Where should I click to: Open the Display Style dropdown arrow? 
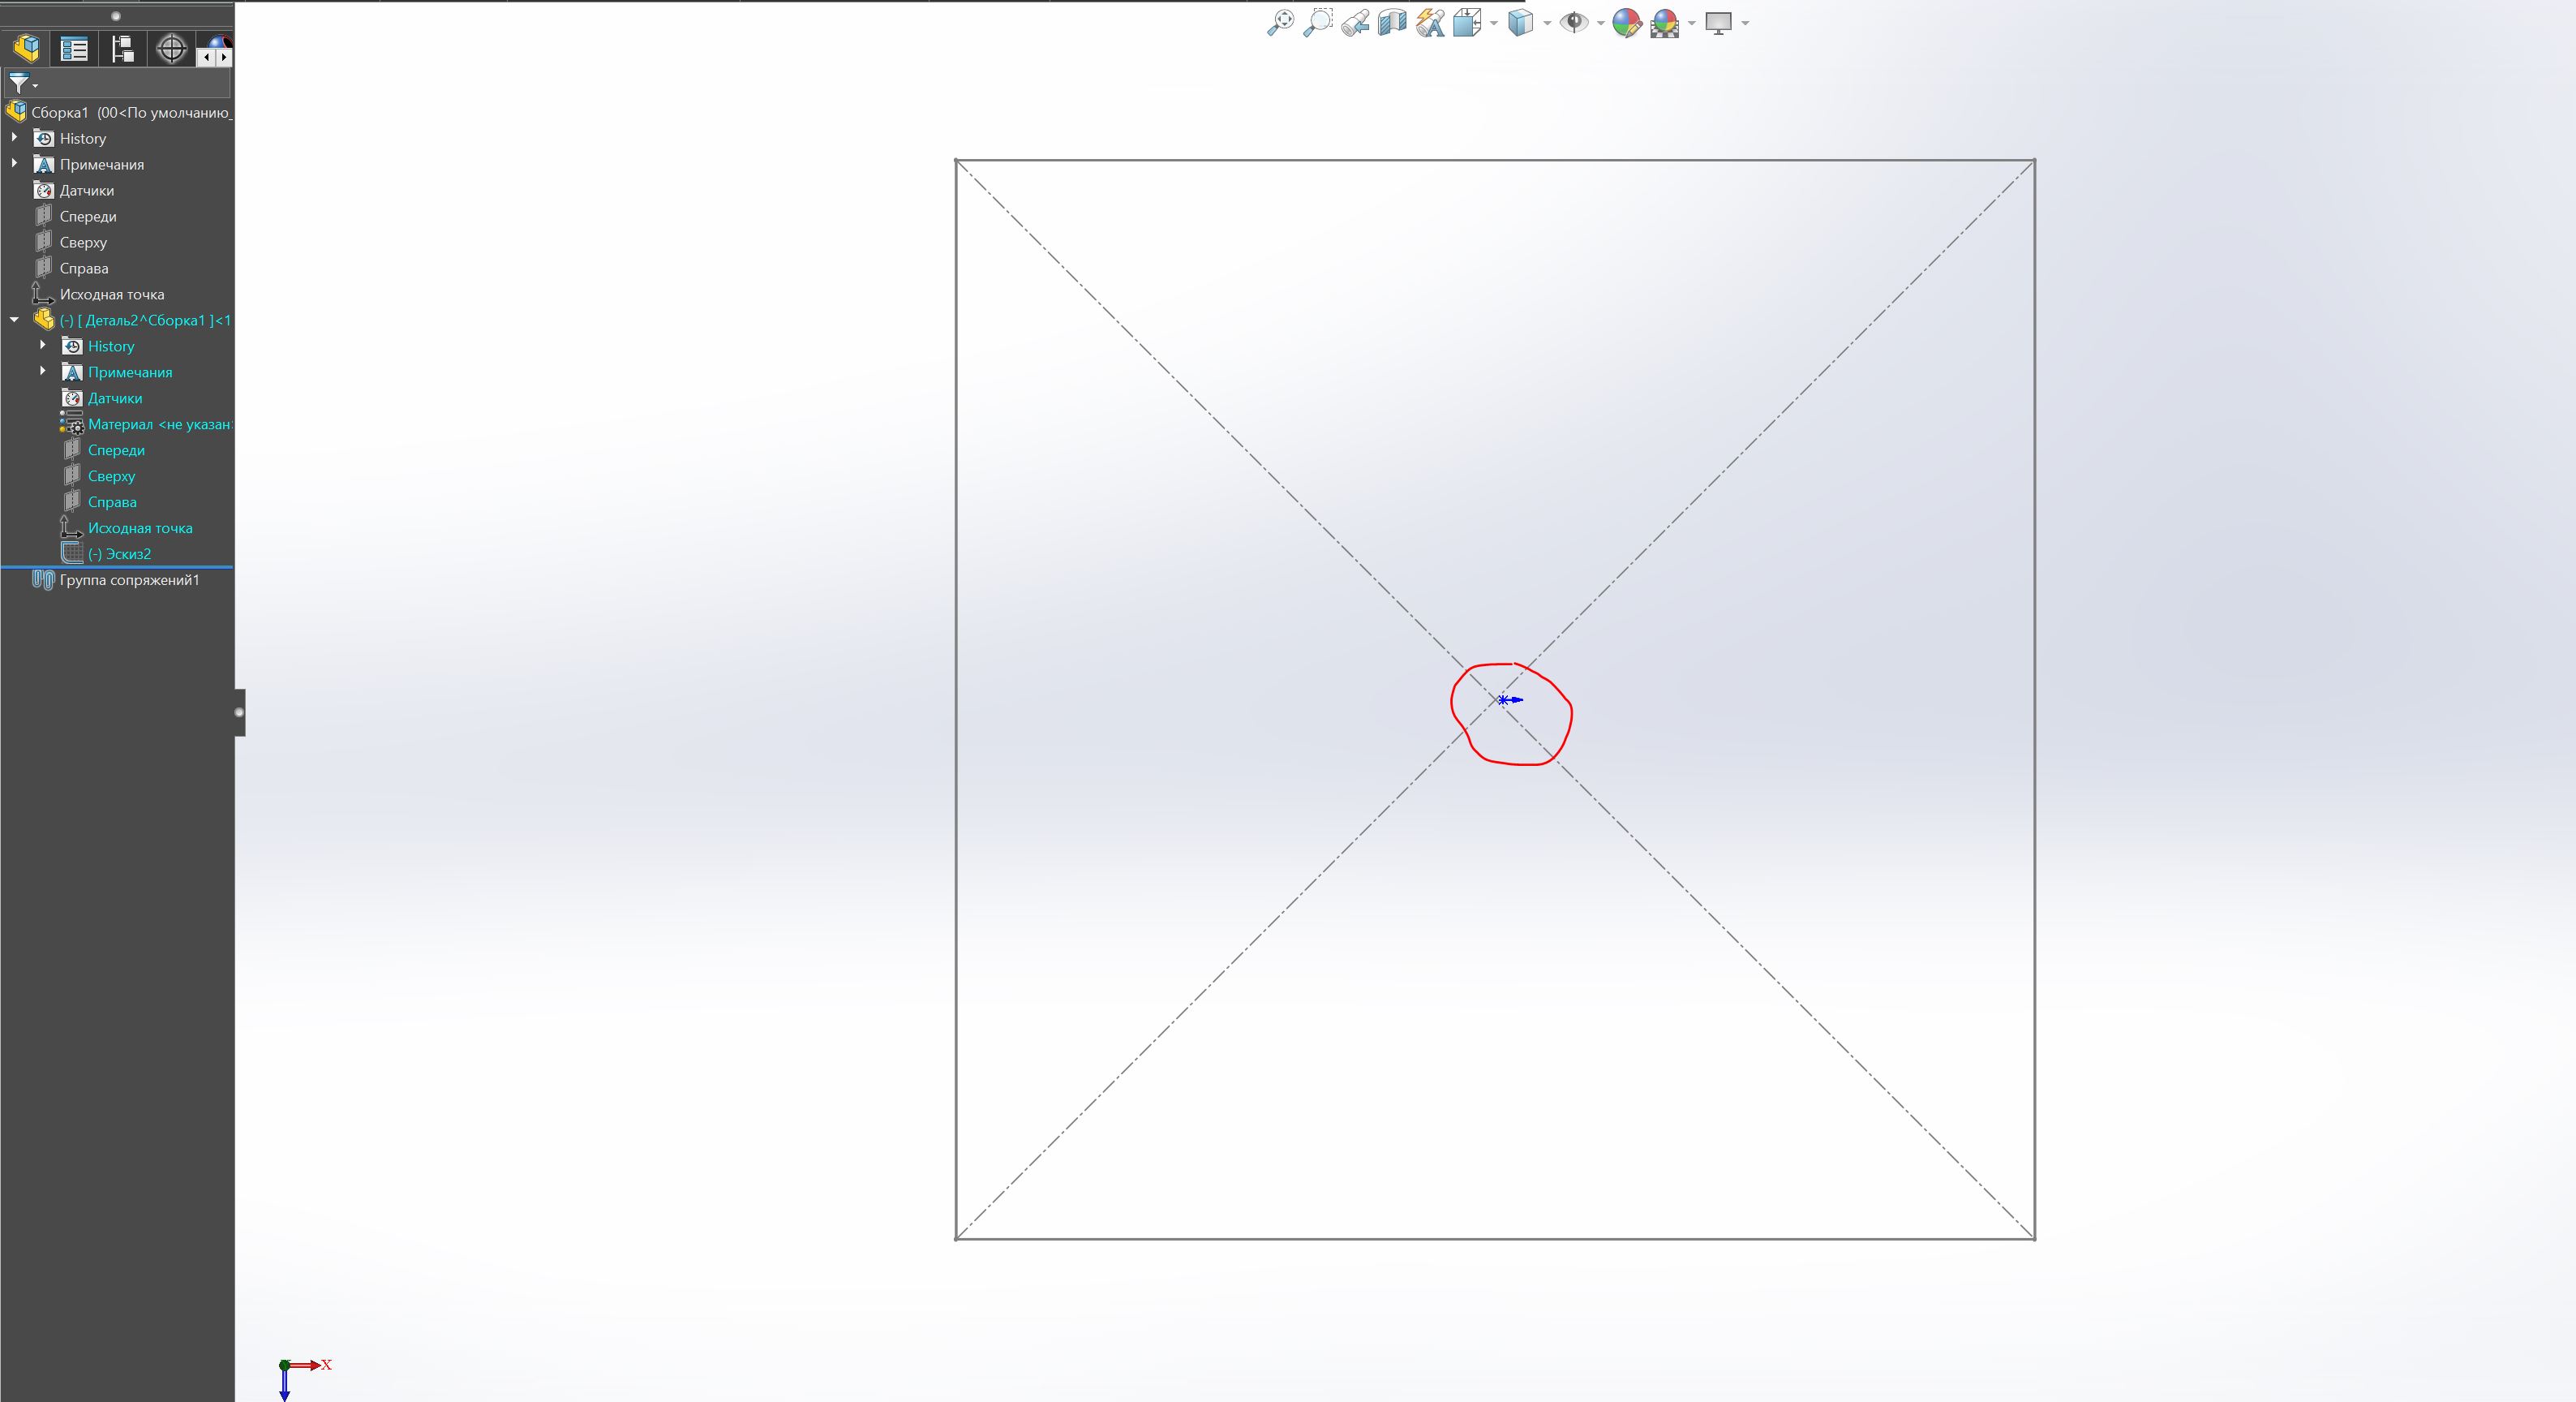tap(1547, 23)
